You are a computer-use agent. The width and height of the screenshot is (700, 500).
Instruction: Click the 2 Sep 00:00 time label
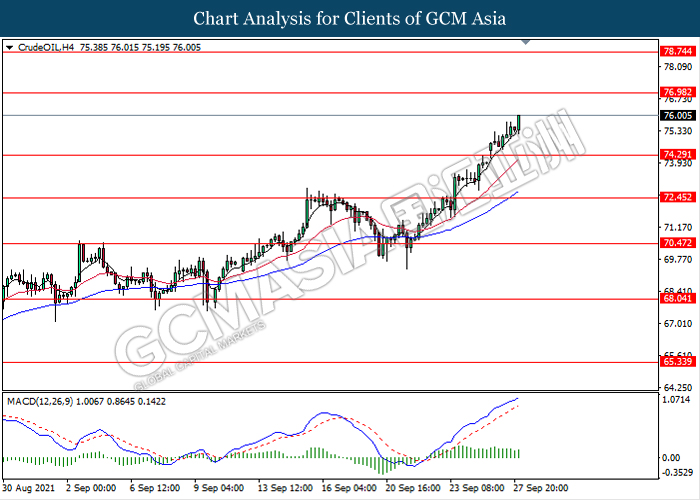coord(91,488)
